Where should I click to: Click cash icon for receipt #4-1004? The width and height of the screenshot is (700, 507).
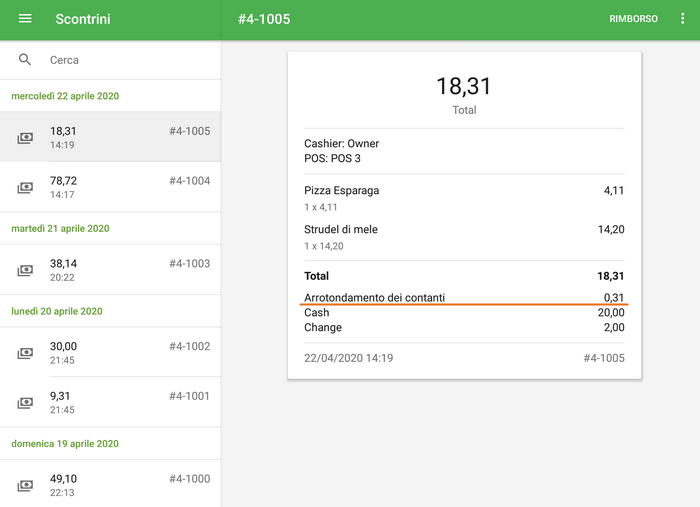coord(25,188)
